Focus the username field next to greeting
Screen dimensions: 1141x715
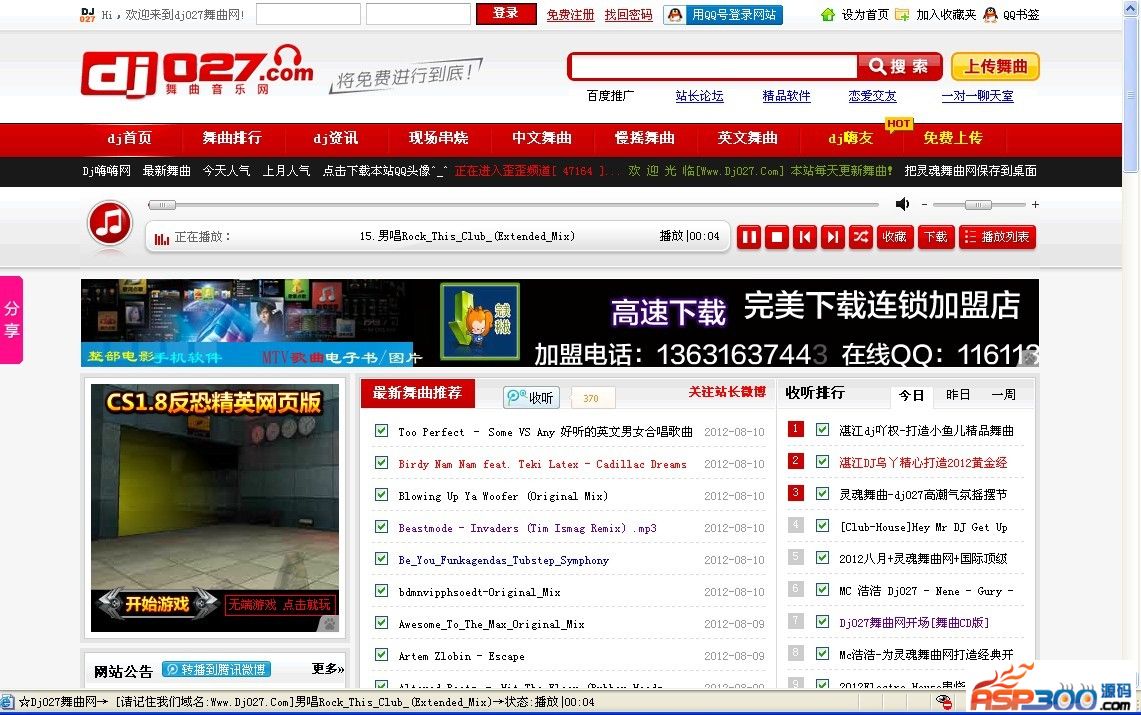point(308,14)
